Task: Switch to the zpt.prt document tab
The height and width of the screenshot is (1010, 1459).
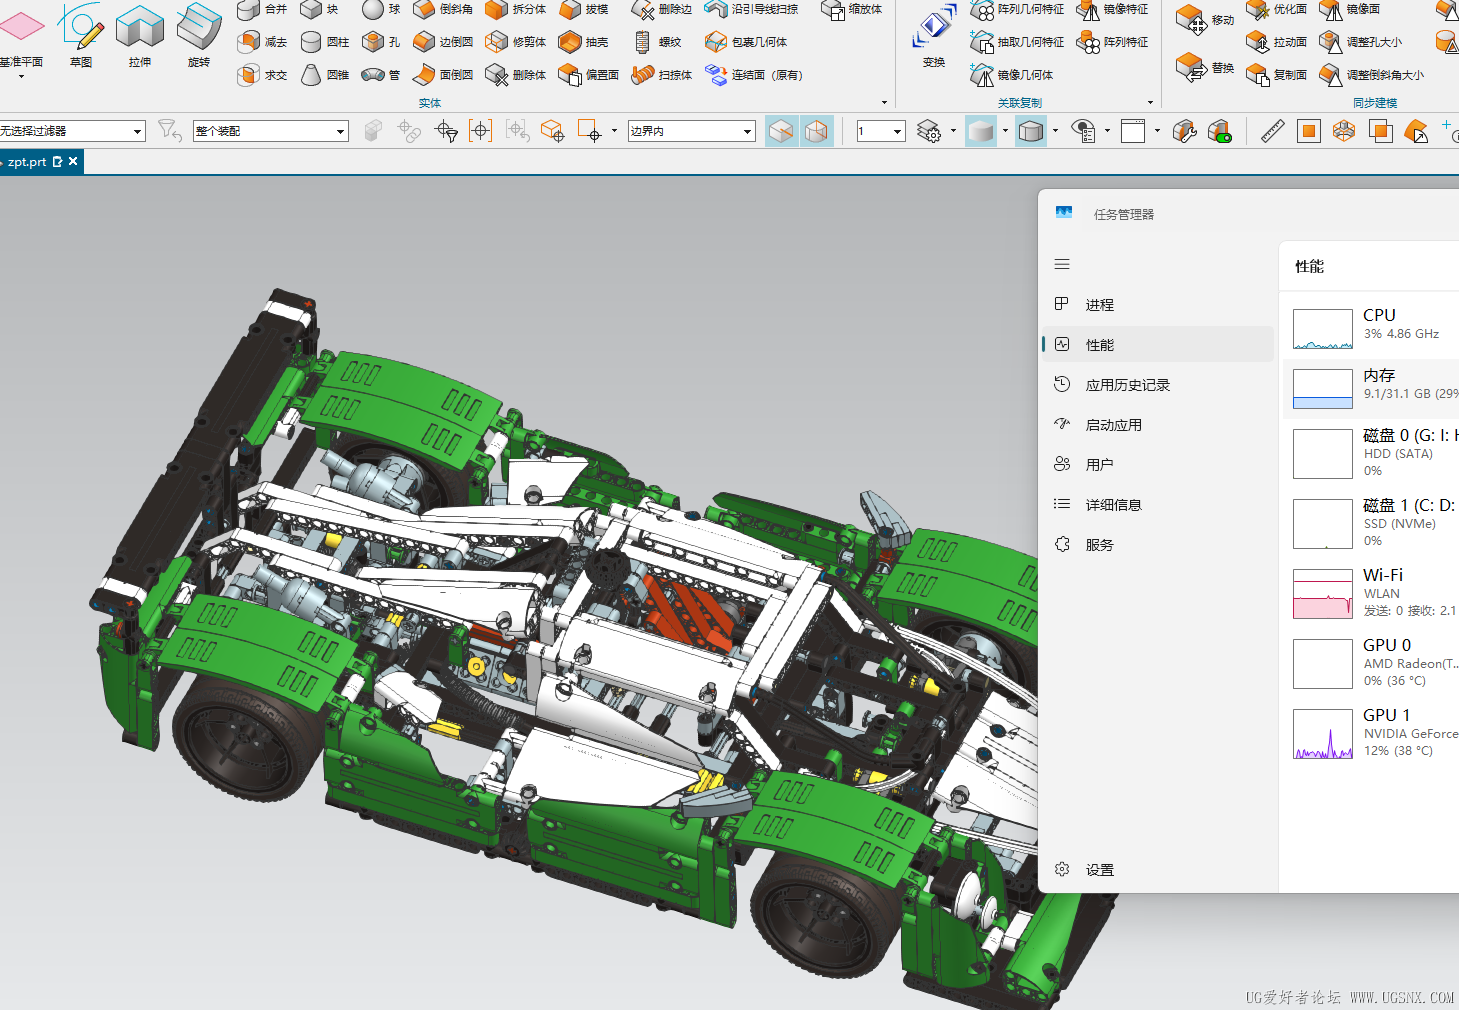Action: [x=28, y=161]
